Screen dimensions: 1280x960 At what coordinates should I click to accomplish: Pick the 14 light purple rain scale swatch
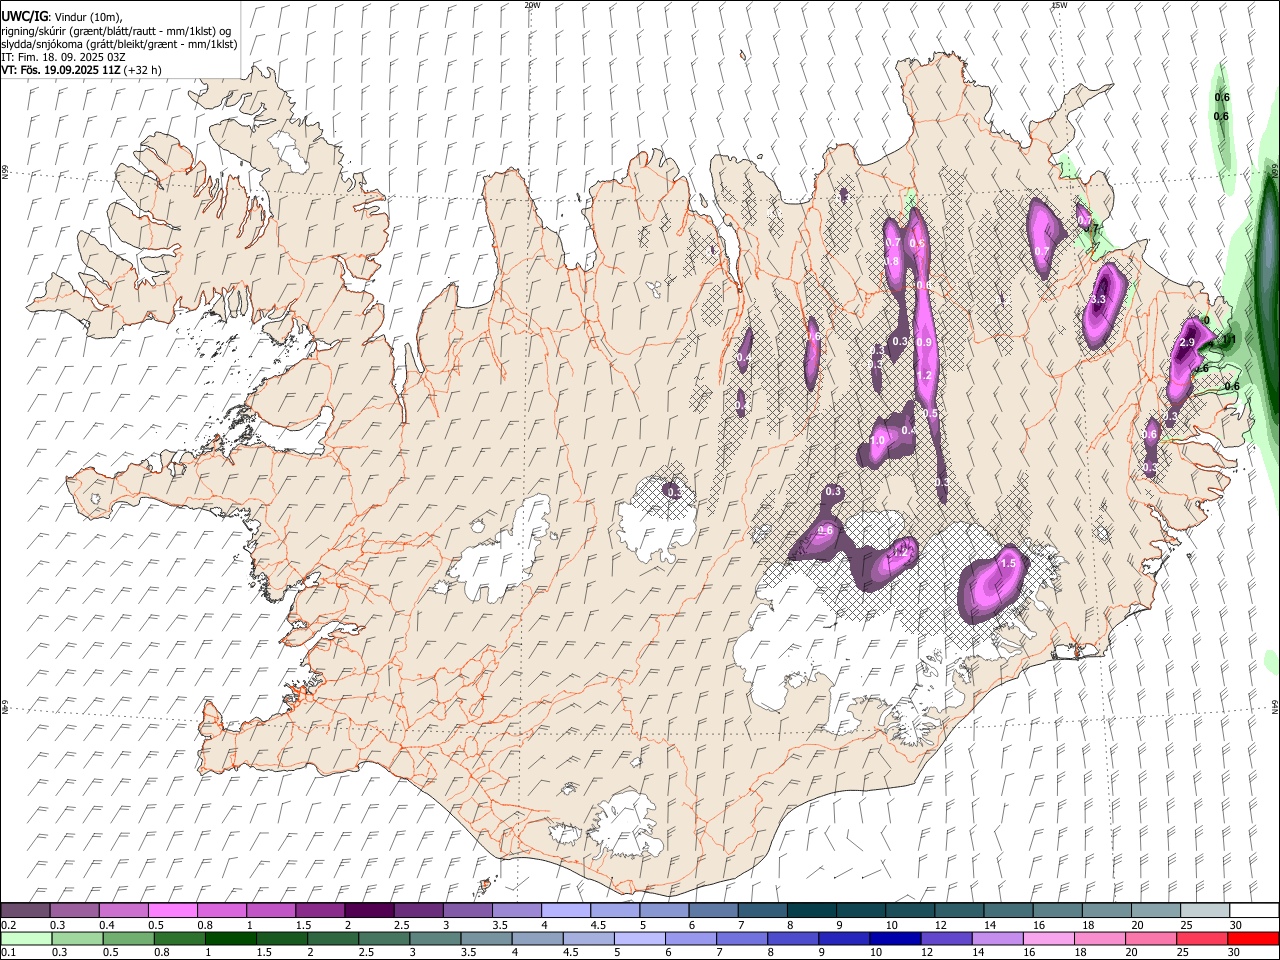tap(997, 939)
